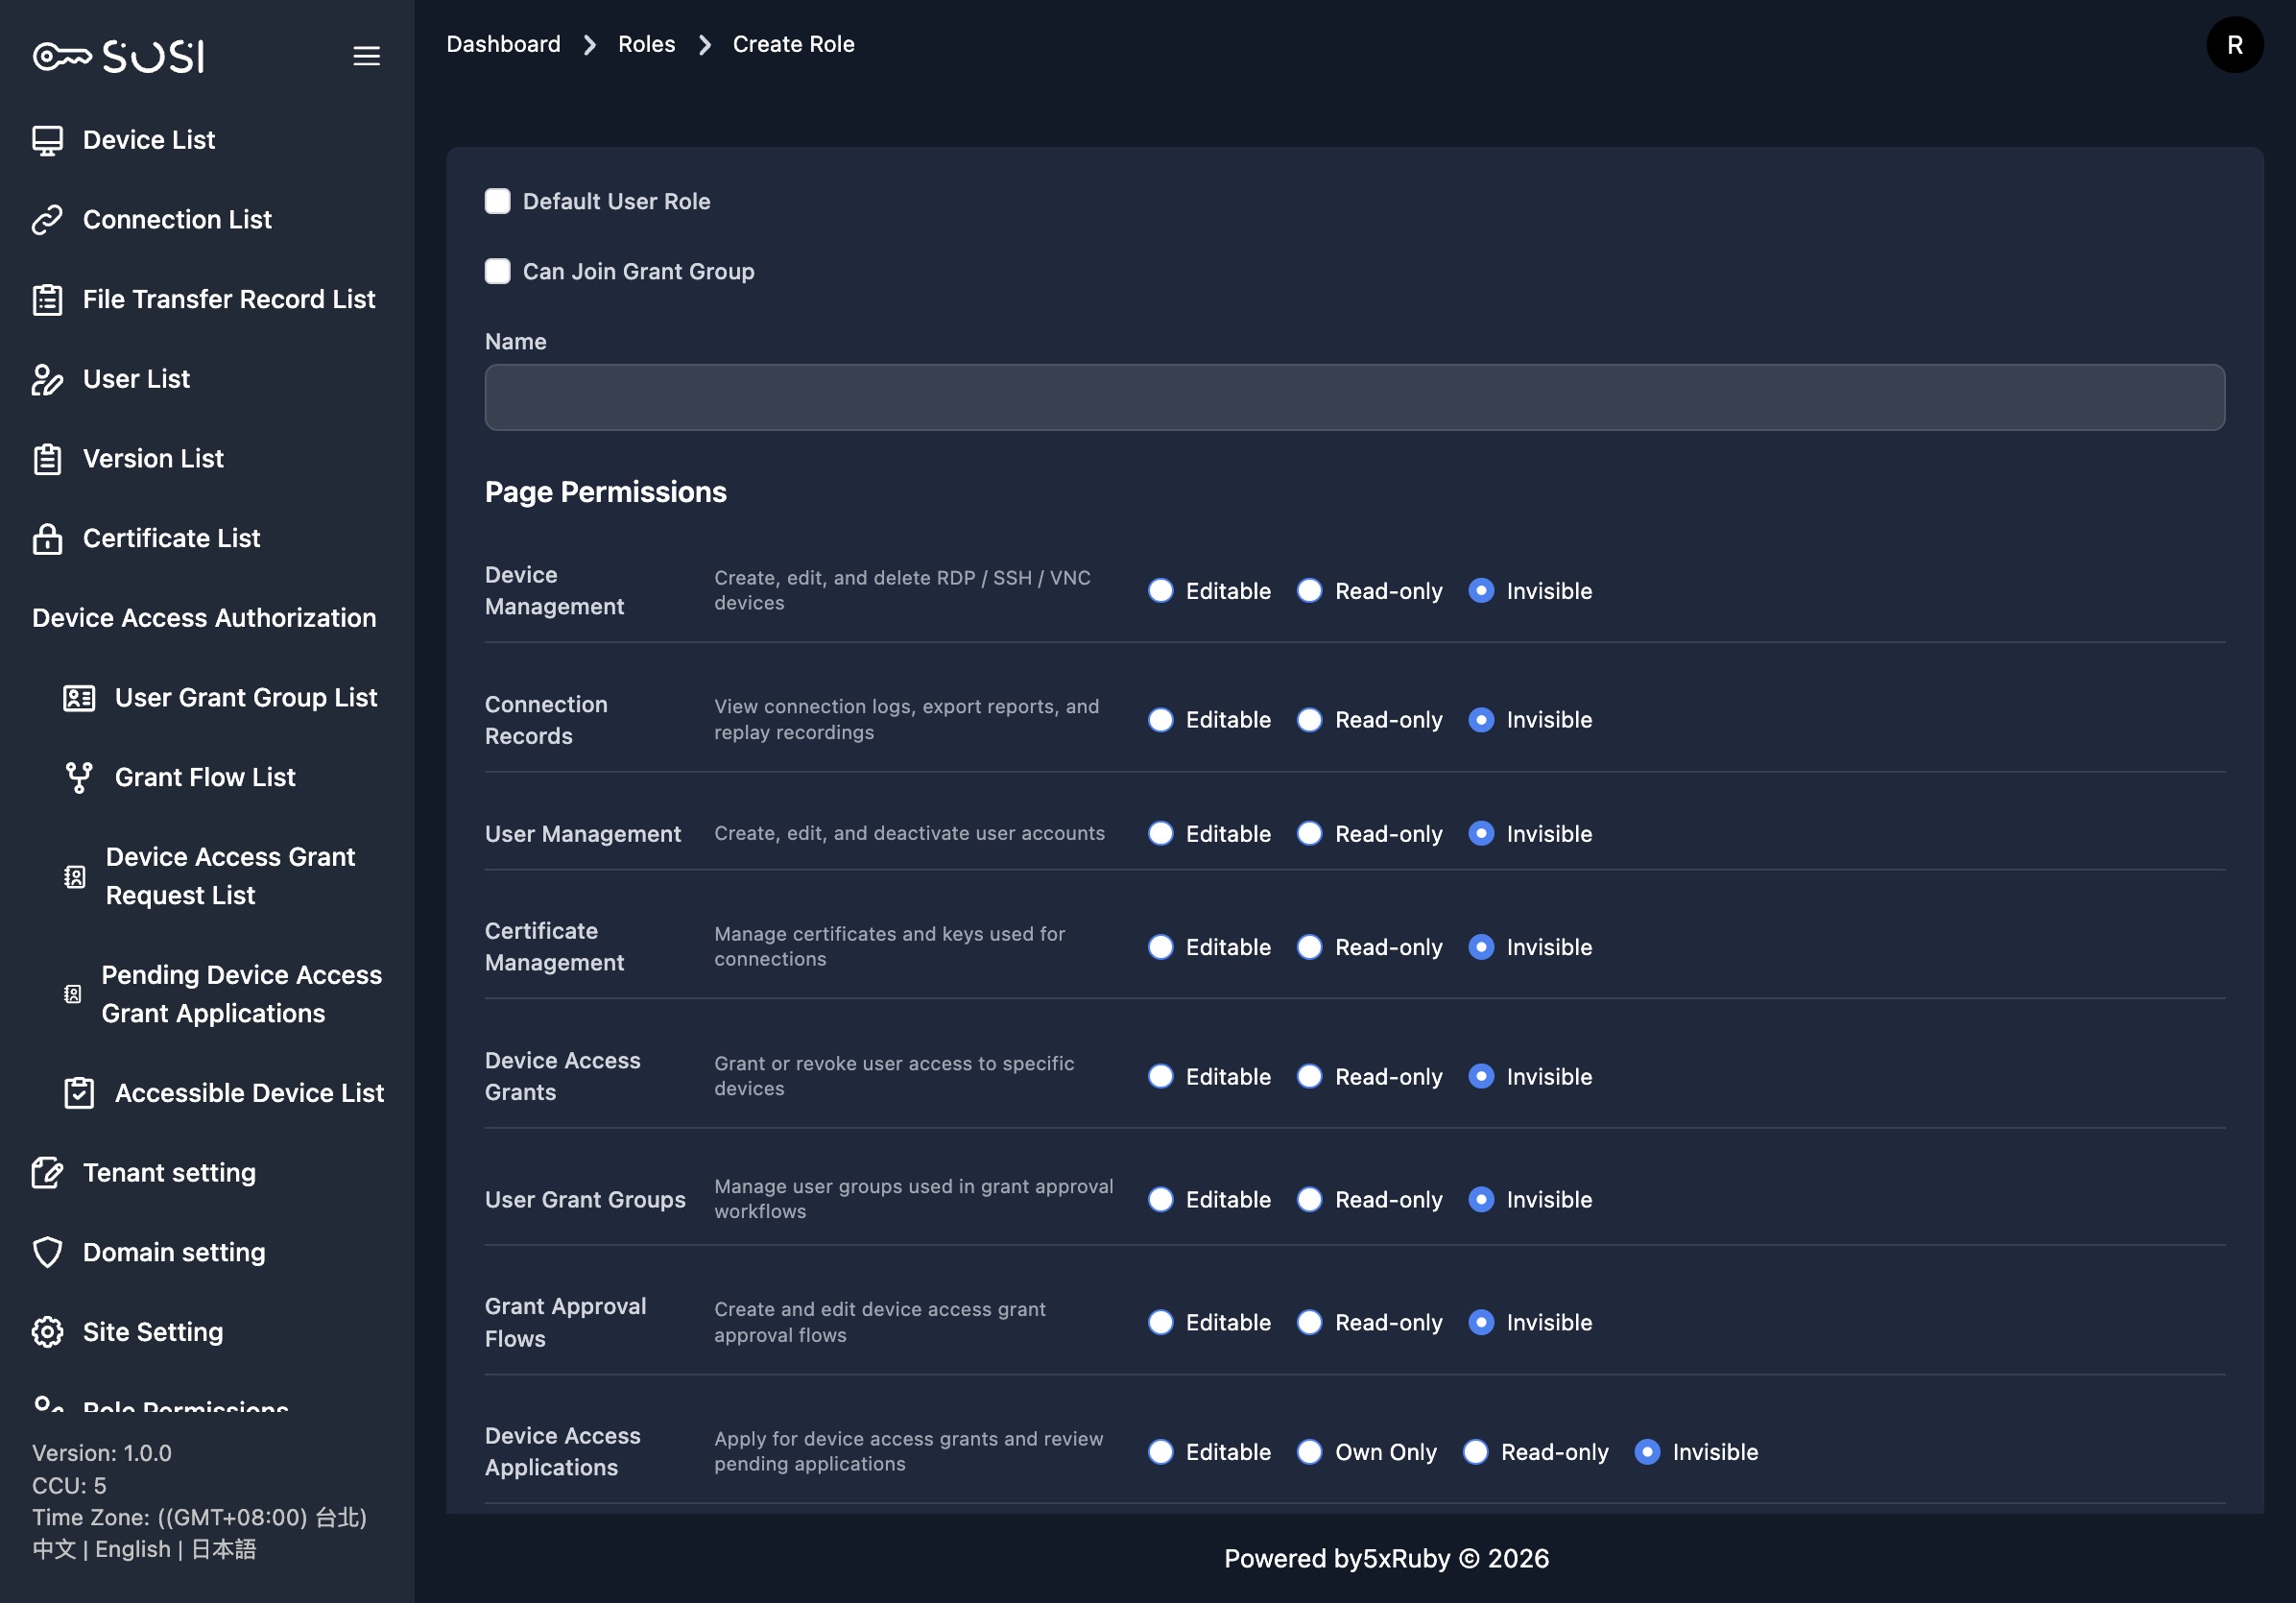Set Device Management to Editable
Image resolution: width=2296 pixels, height=1603 pixels.
(x=1160, y=591)
